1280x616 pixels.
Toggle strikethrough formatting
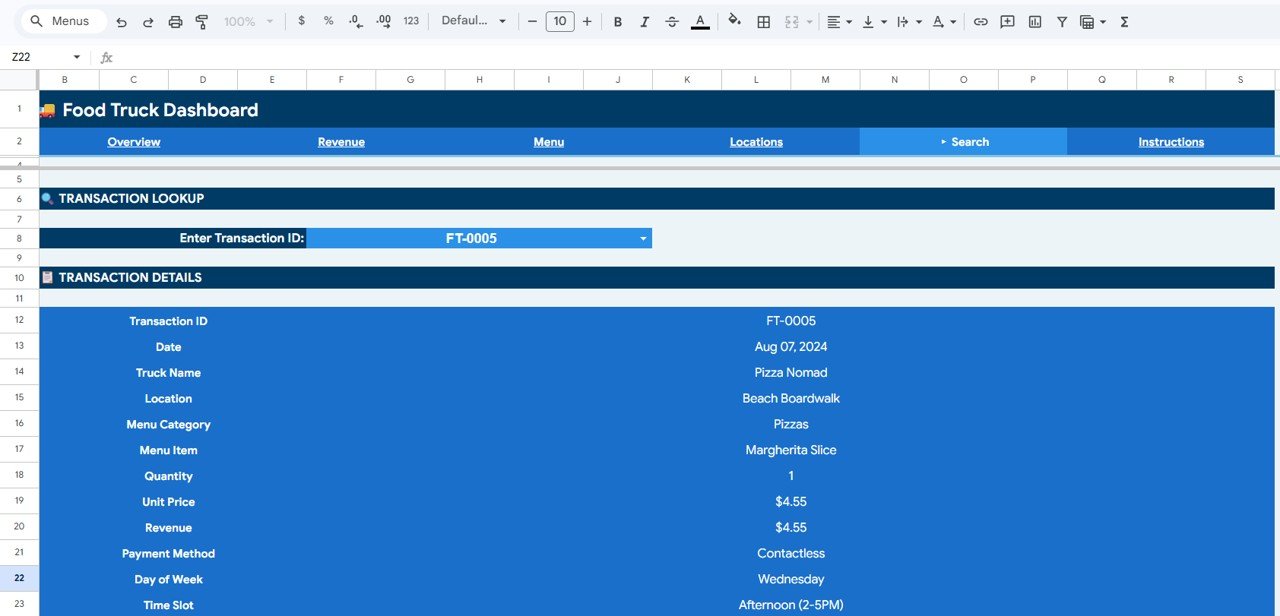(671, 20)
